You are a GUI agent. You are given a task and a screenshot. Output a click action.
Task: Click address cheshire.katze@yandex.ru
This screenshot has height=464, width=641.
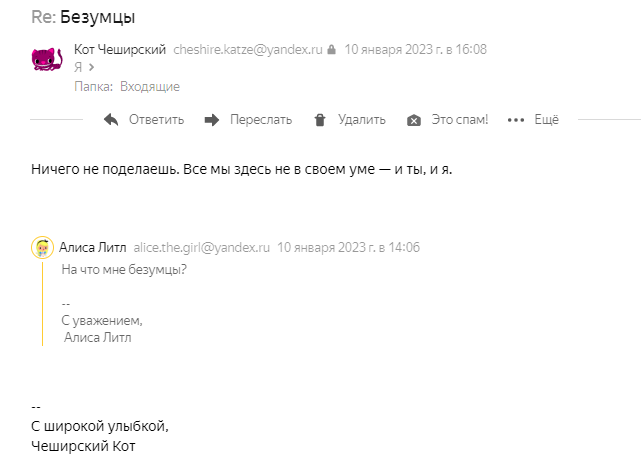pos(248,48)
